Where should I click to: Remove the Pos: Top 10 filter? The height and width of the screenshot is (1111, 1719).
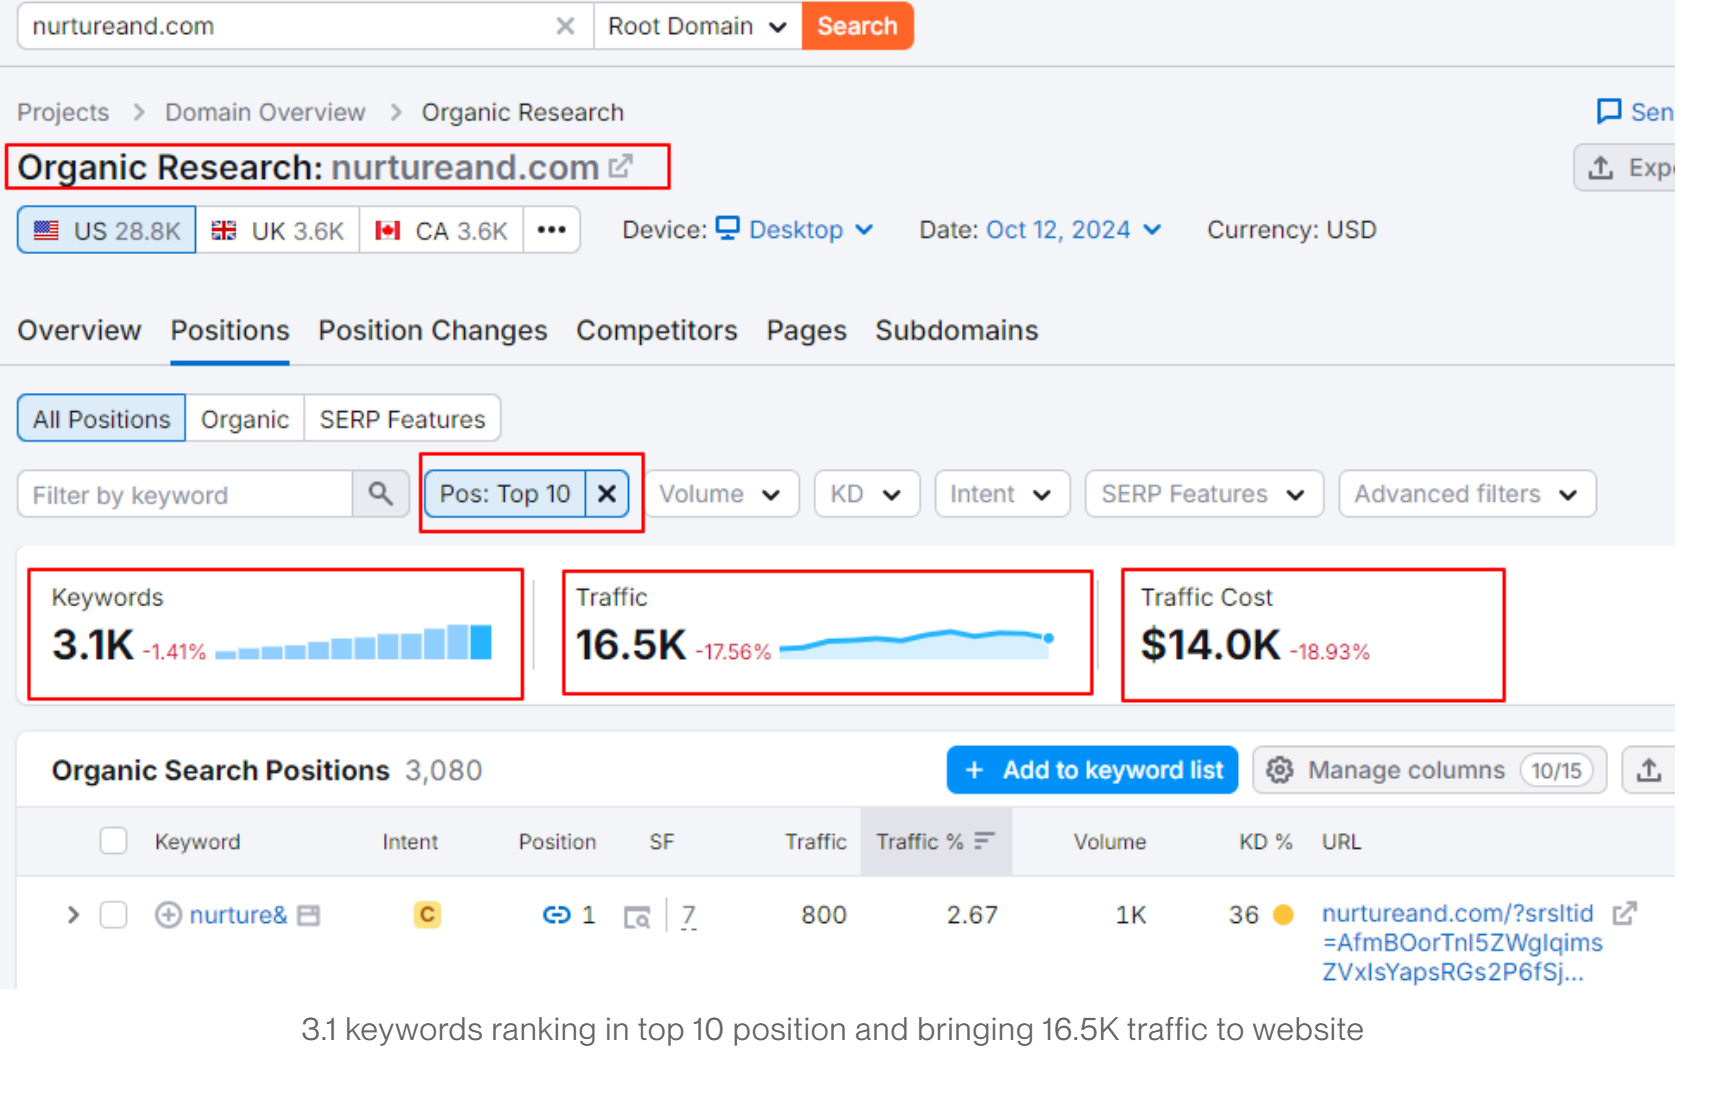click(607, 494)
